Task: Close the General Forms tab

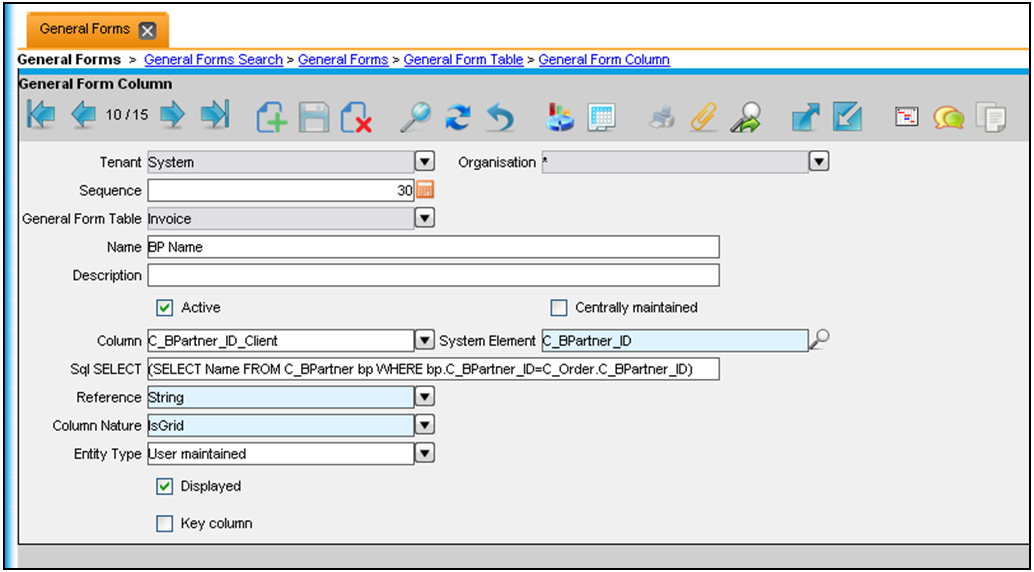Action: (147, 30)
